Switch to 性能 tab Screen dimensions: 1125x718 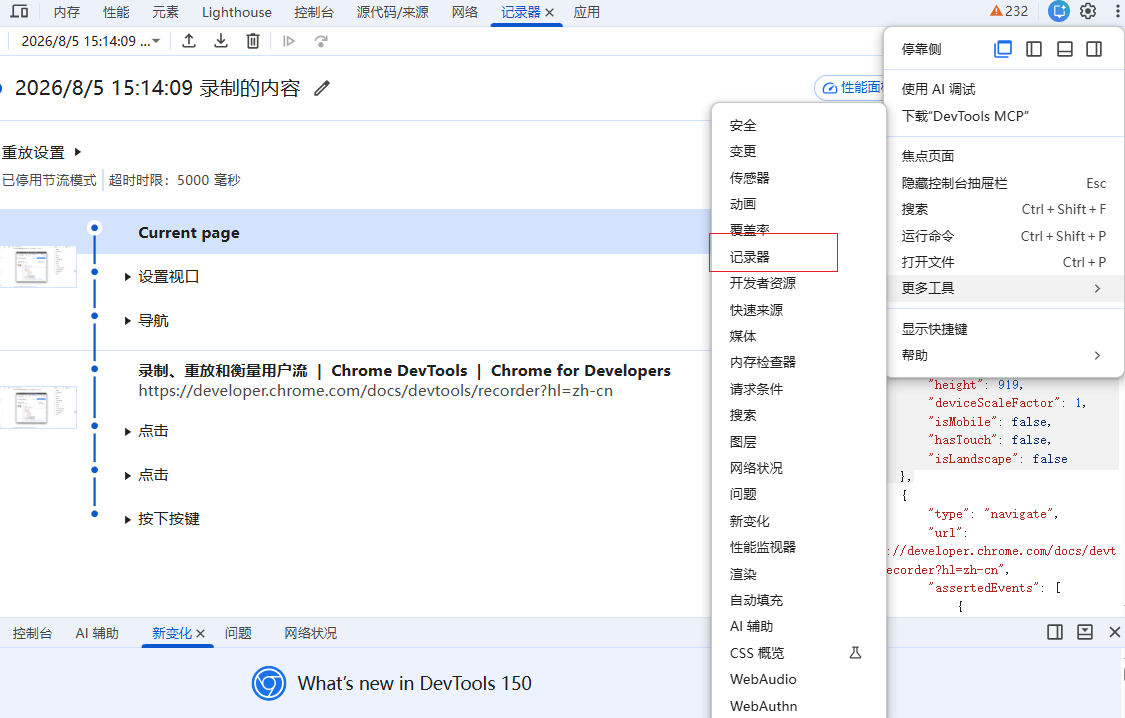point(116,12)
